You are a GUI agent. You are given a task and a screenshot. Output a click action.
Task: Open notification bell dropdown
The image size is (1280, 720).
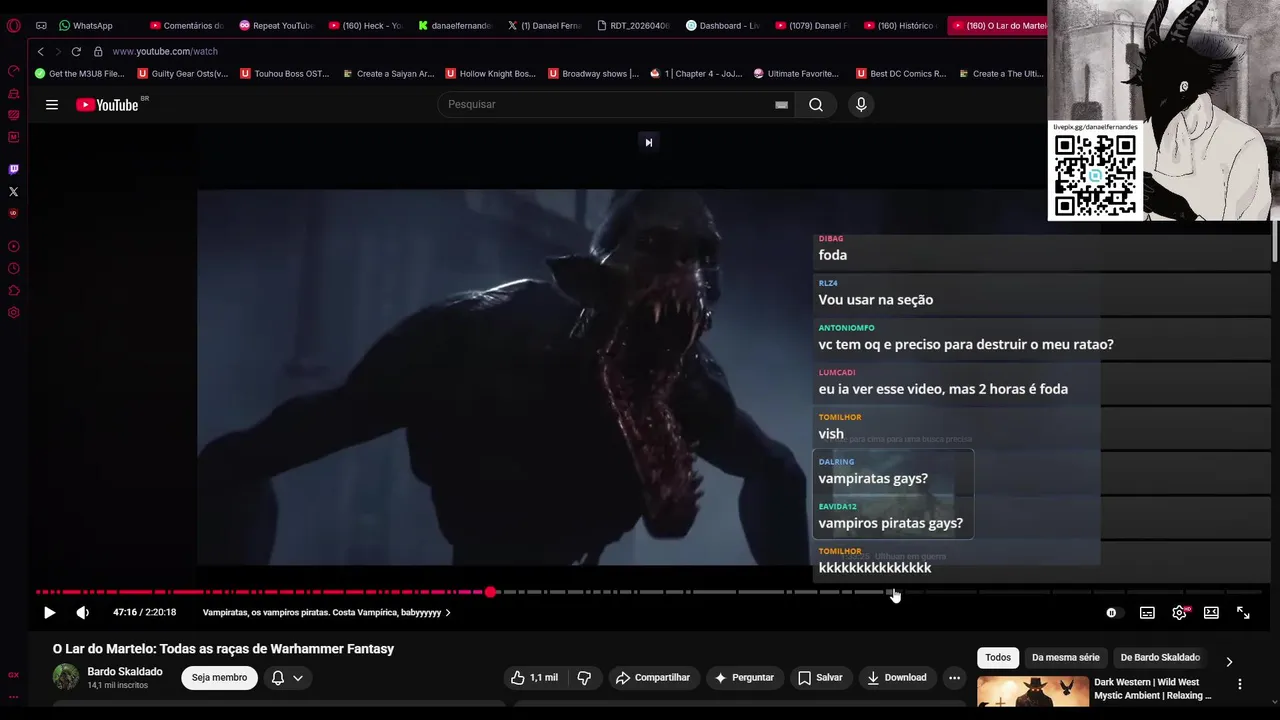287,678
